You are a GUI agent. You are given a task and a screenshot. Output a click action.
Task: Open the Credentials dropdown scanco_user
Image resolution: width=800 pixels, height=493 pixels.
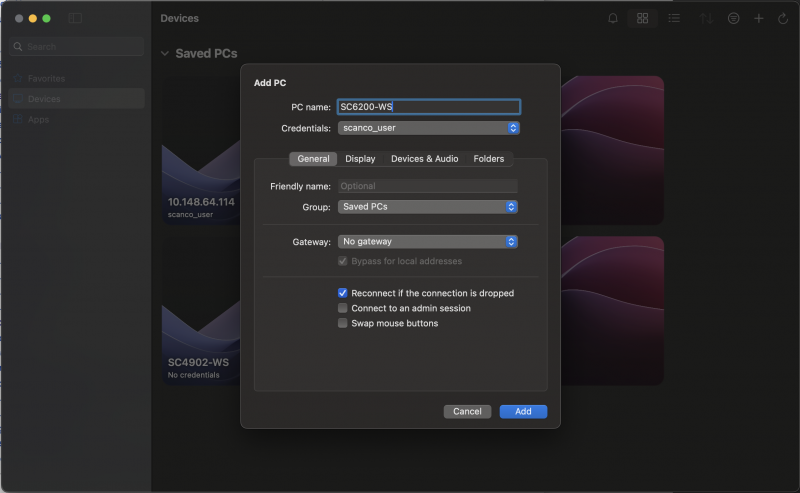(429, 128)
